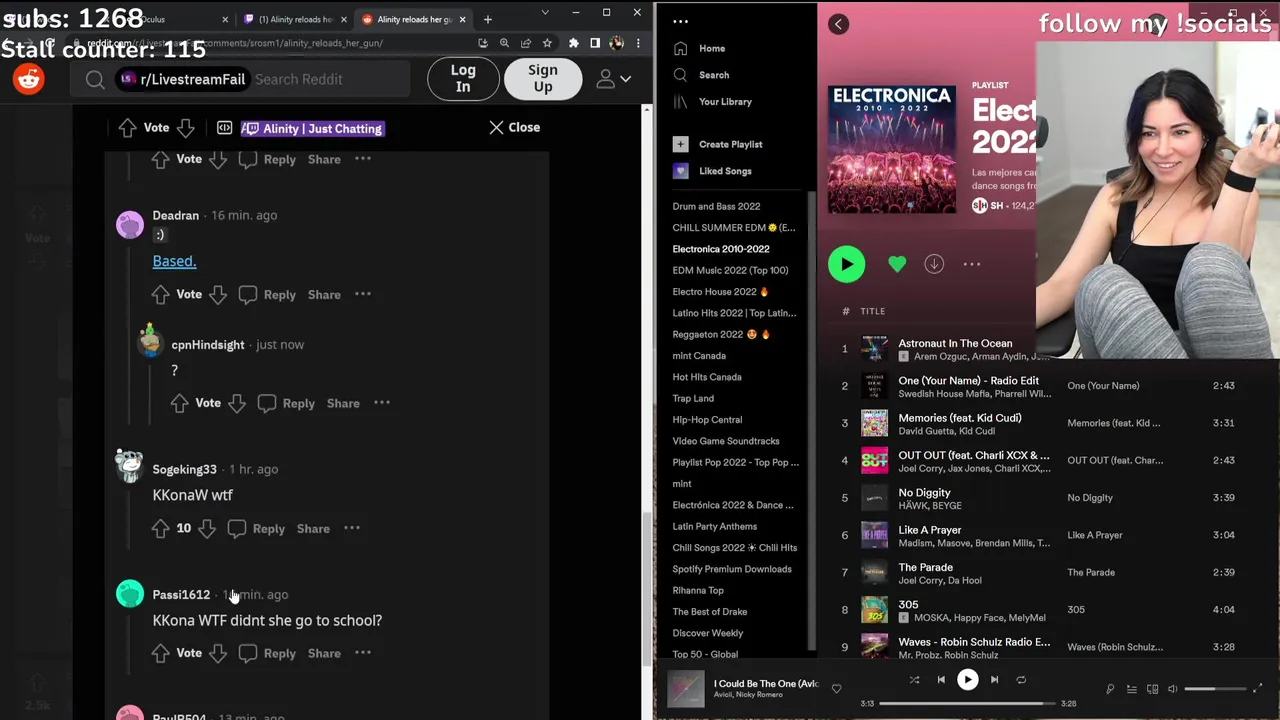Downvote cpnHindsight's comment
The width and height of the screenshot is (1280, 720).
[237, 403]
